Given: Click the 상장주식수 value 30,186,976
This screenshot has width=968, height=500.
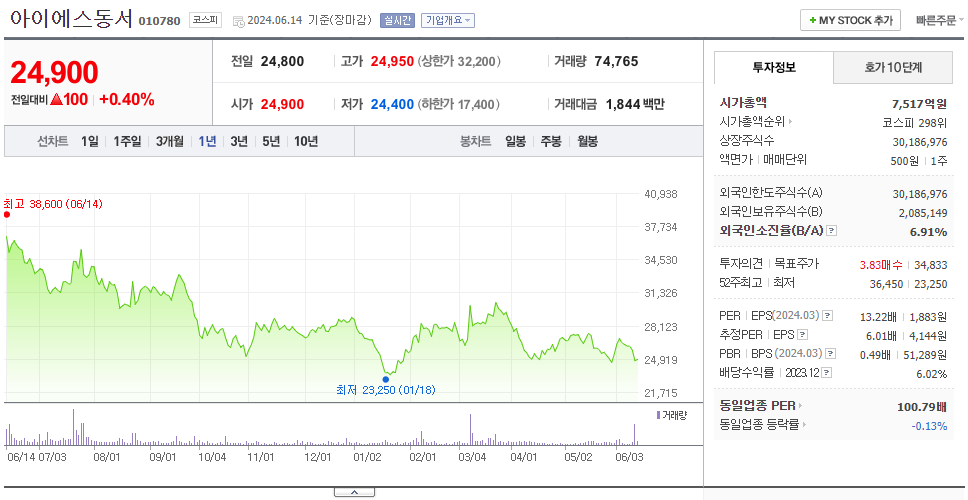Looking at the screenshot, I should (x=920, y=142).
